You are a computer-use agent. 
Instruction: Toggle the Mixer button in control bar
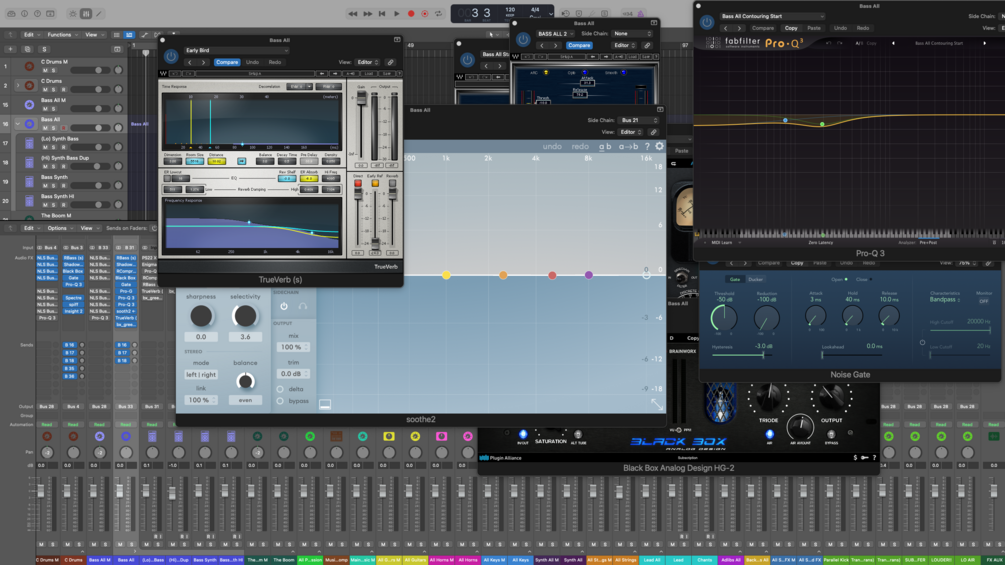[x=86, y=13]
